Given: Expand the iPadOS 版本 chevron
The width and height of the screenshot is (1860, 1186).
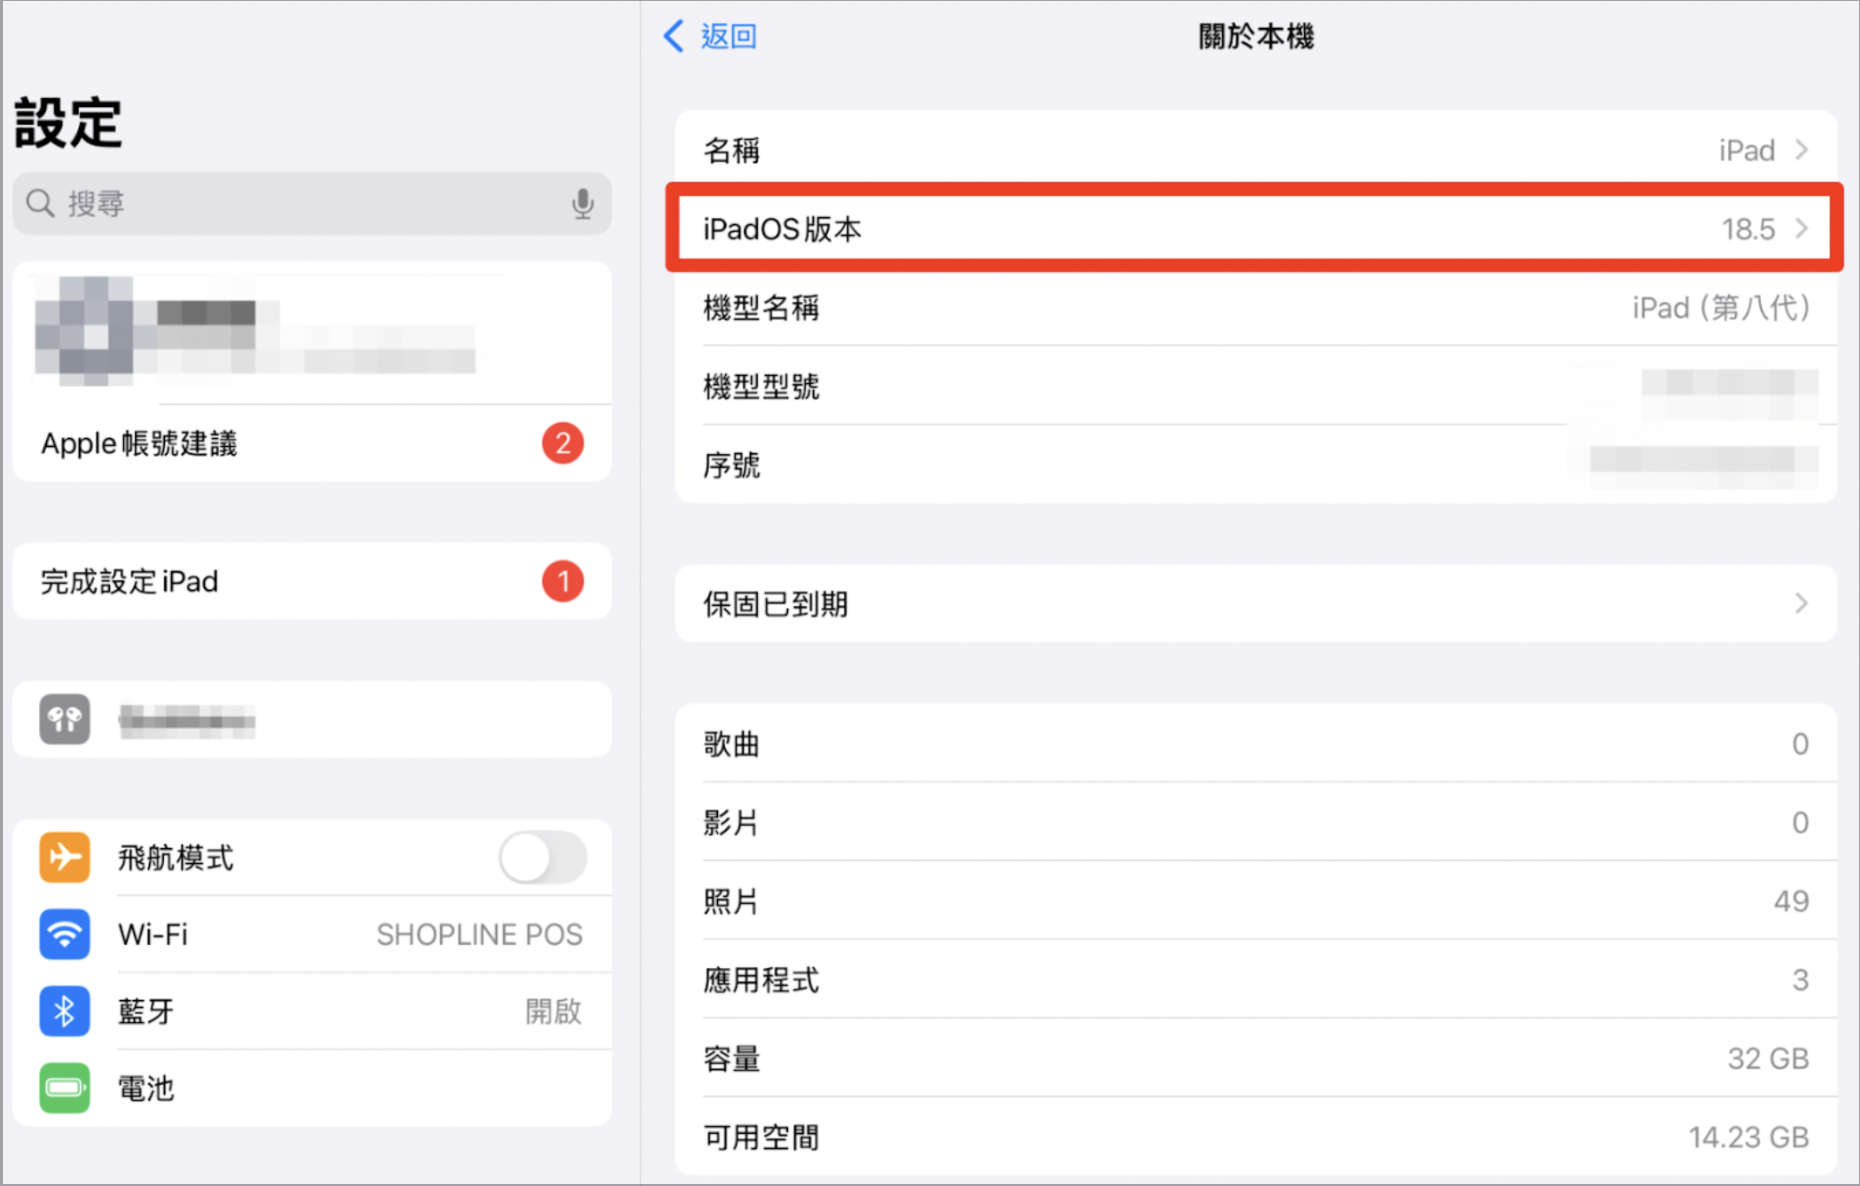Looking at the screenshot, I should tap(1801, 229).
